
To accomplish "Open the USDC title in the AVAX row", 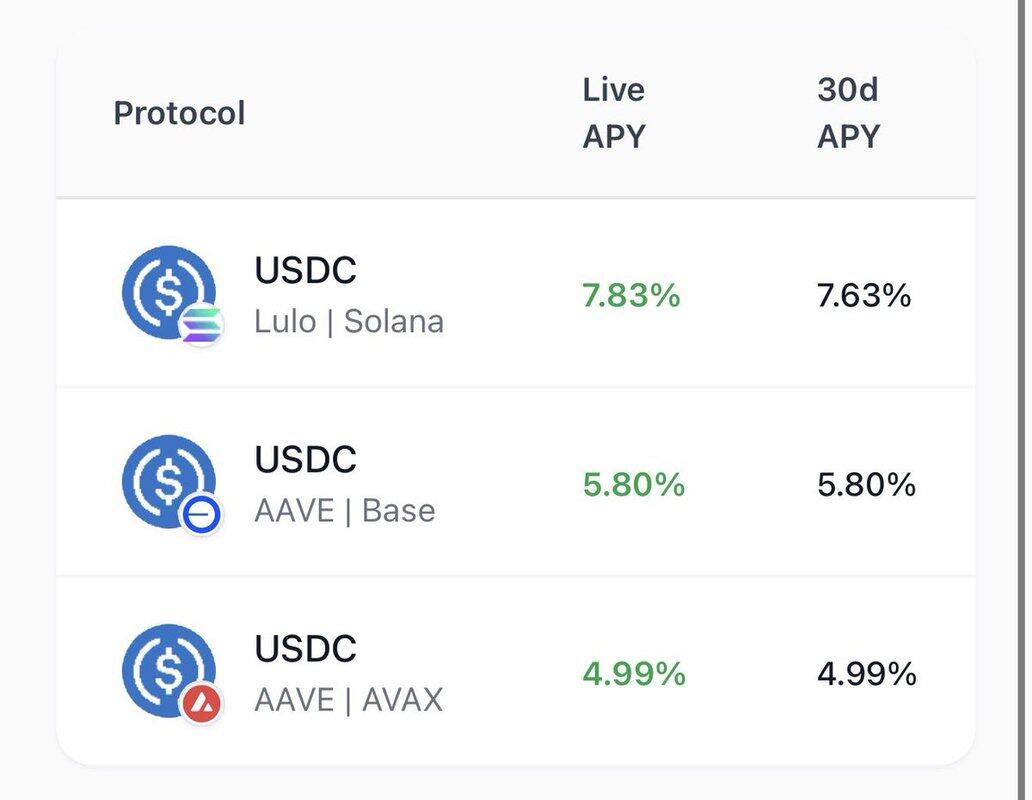I will click(305, 649).
